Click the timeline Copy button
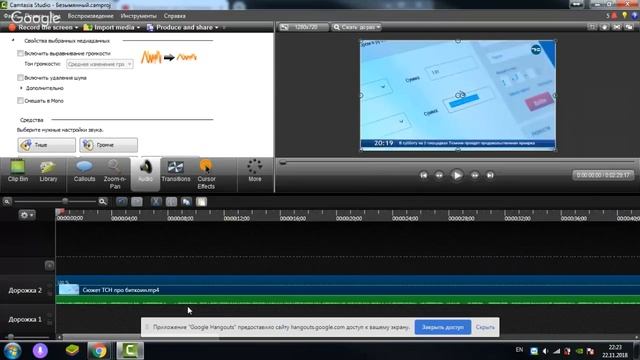 (187, 202)
